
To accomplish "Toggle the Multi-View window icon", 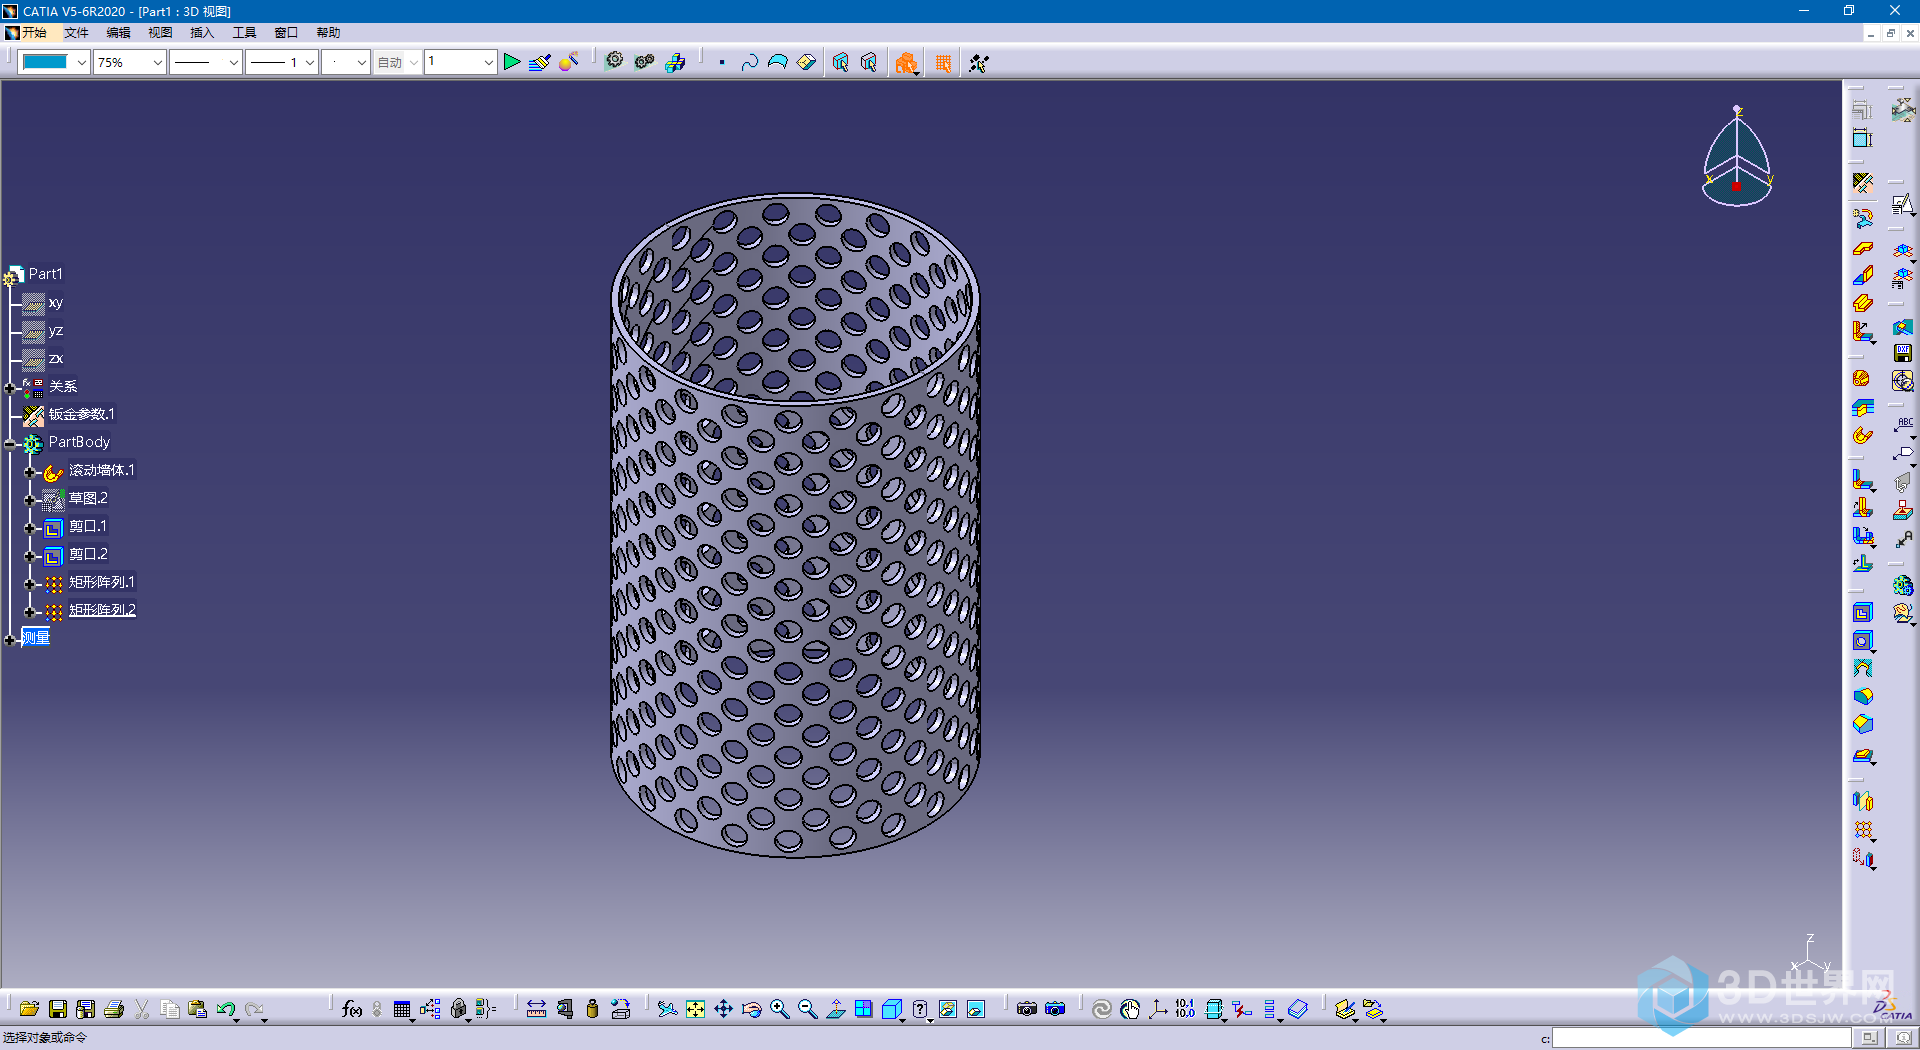I will pyautogui.click(x=864, y=1009).
